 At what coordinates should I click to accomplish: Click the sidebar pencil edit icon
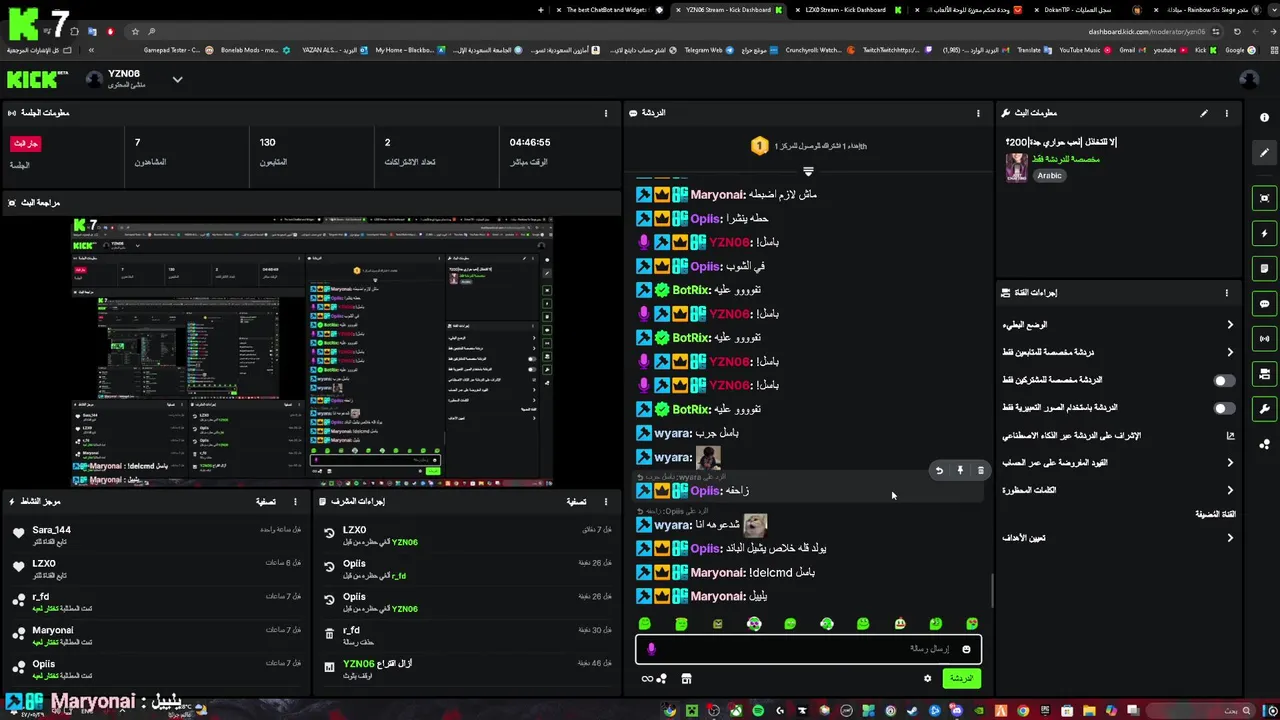pos(1265,153)
